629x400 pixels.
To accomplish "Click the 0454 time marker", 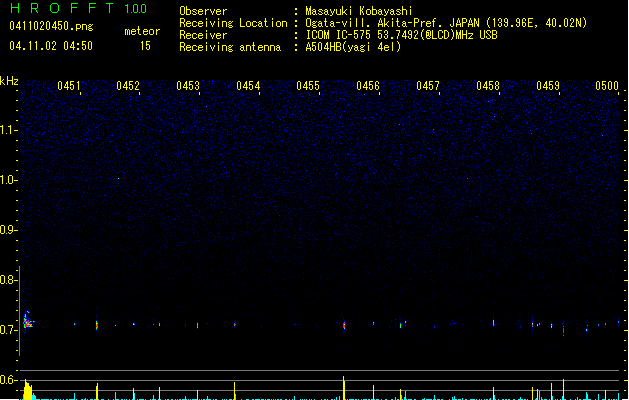I will click(248, 86).
